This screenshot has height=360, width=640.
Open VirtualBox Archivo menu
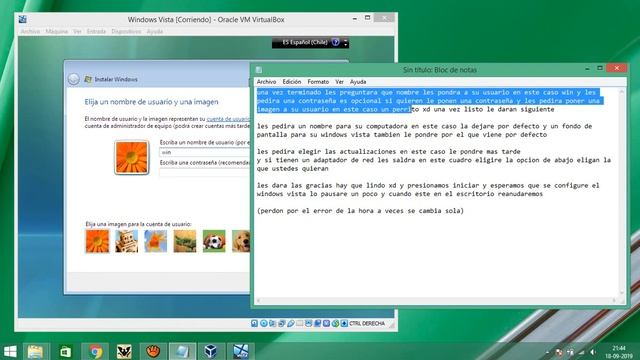coord(30,31)
